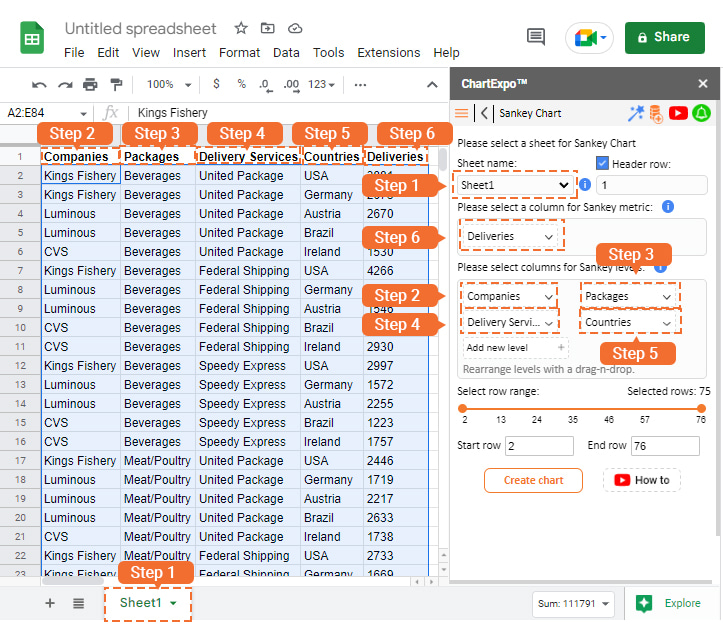Viewport: 723px width, 638px height.
Task: Print the spreadsheet
Action: click(90, 85)
